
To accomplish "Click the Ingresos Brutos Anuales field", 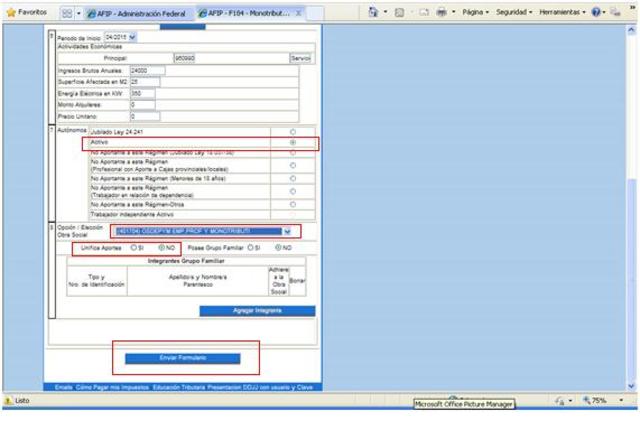I will pyautogui.click(x=147, y=71).
